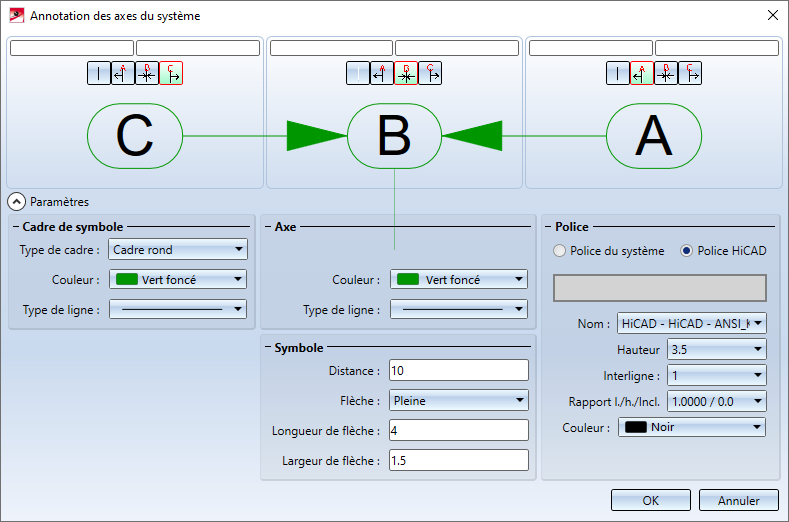Click the OK button
The height and width of the screenshot is (522, 789).
point(651,500)
